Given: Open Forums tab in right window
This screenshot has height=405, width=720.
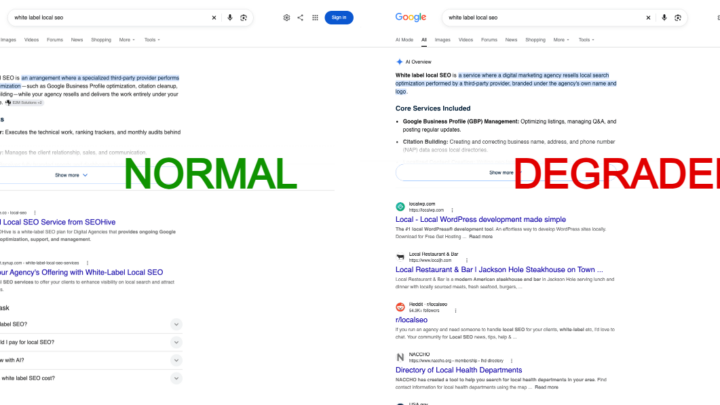Looking at the screenshot, I should (489, 40).
